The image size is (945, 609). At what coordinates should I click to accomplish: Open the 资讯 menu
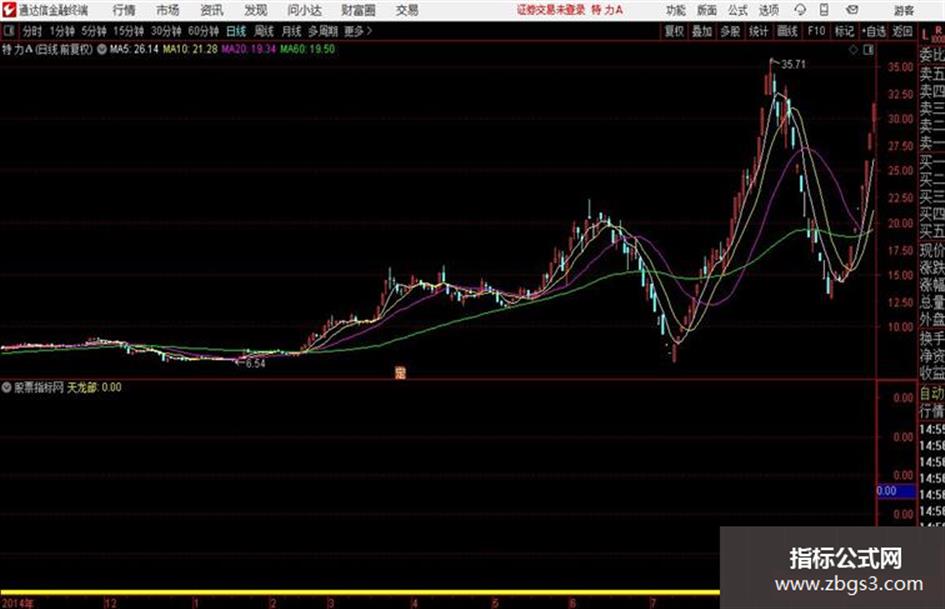coord(212,10)
